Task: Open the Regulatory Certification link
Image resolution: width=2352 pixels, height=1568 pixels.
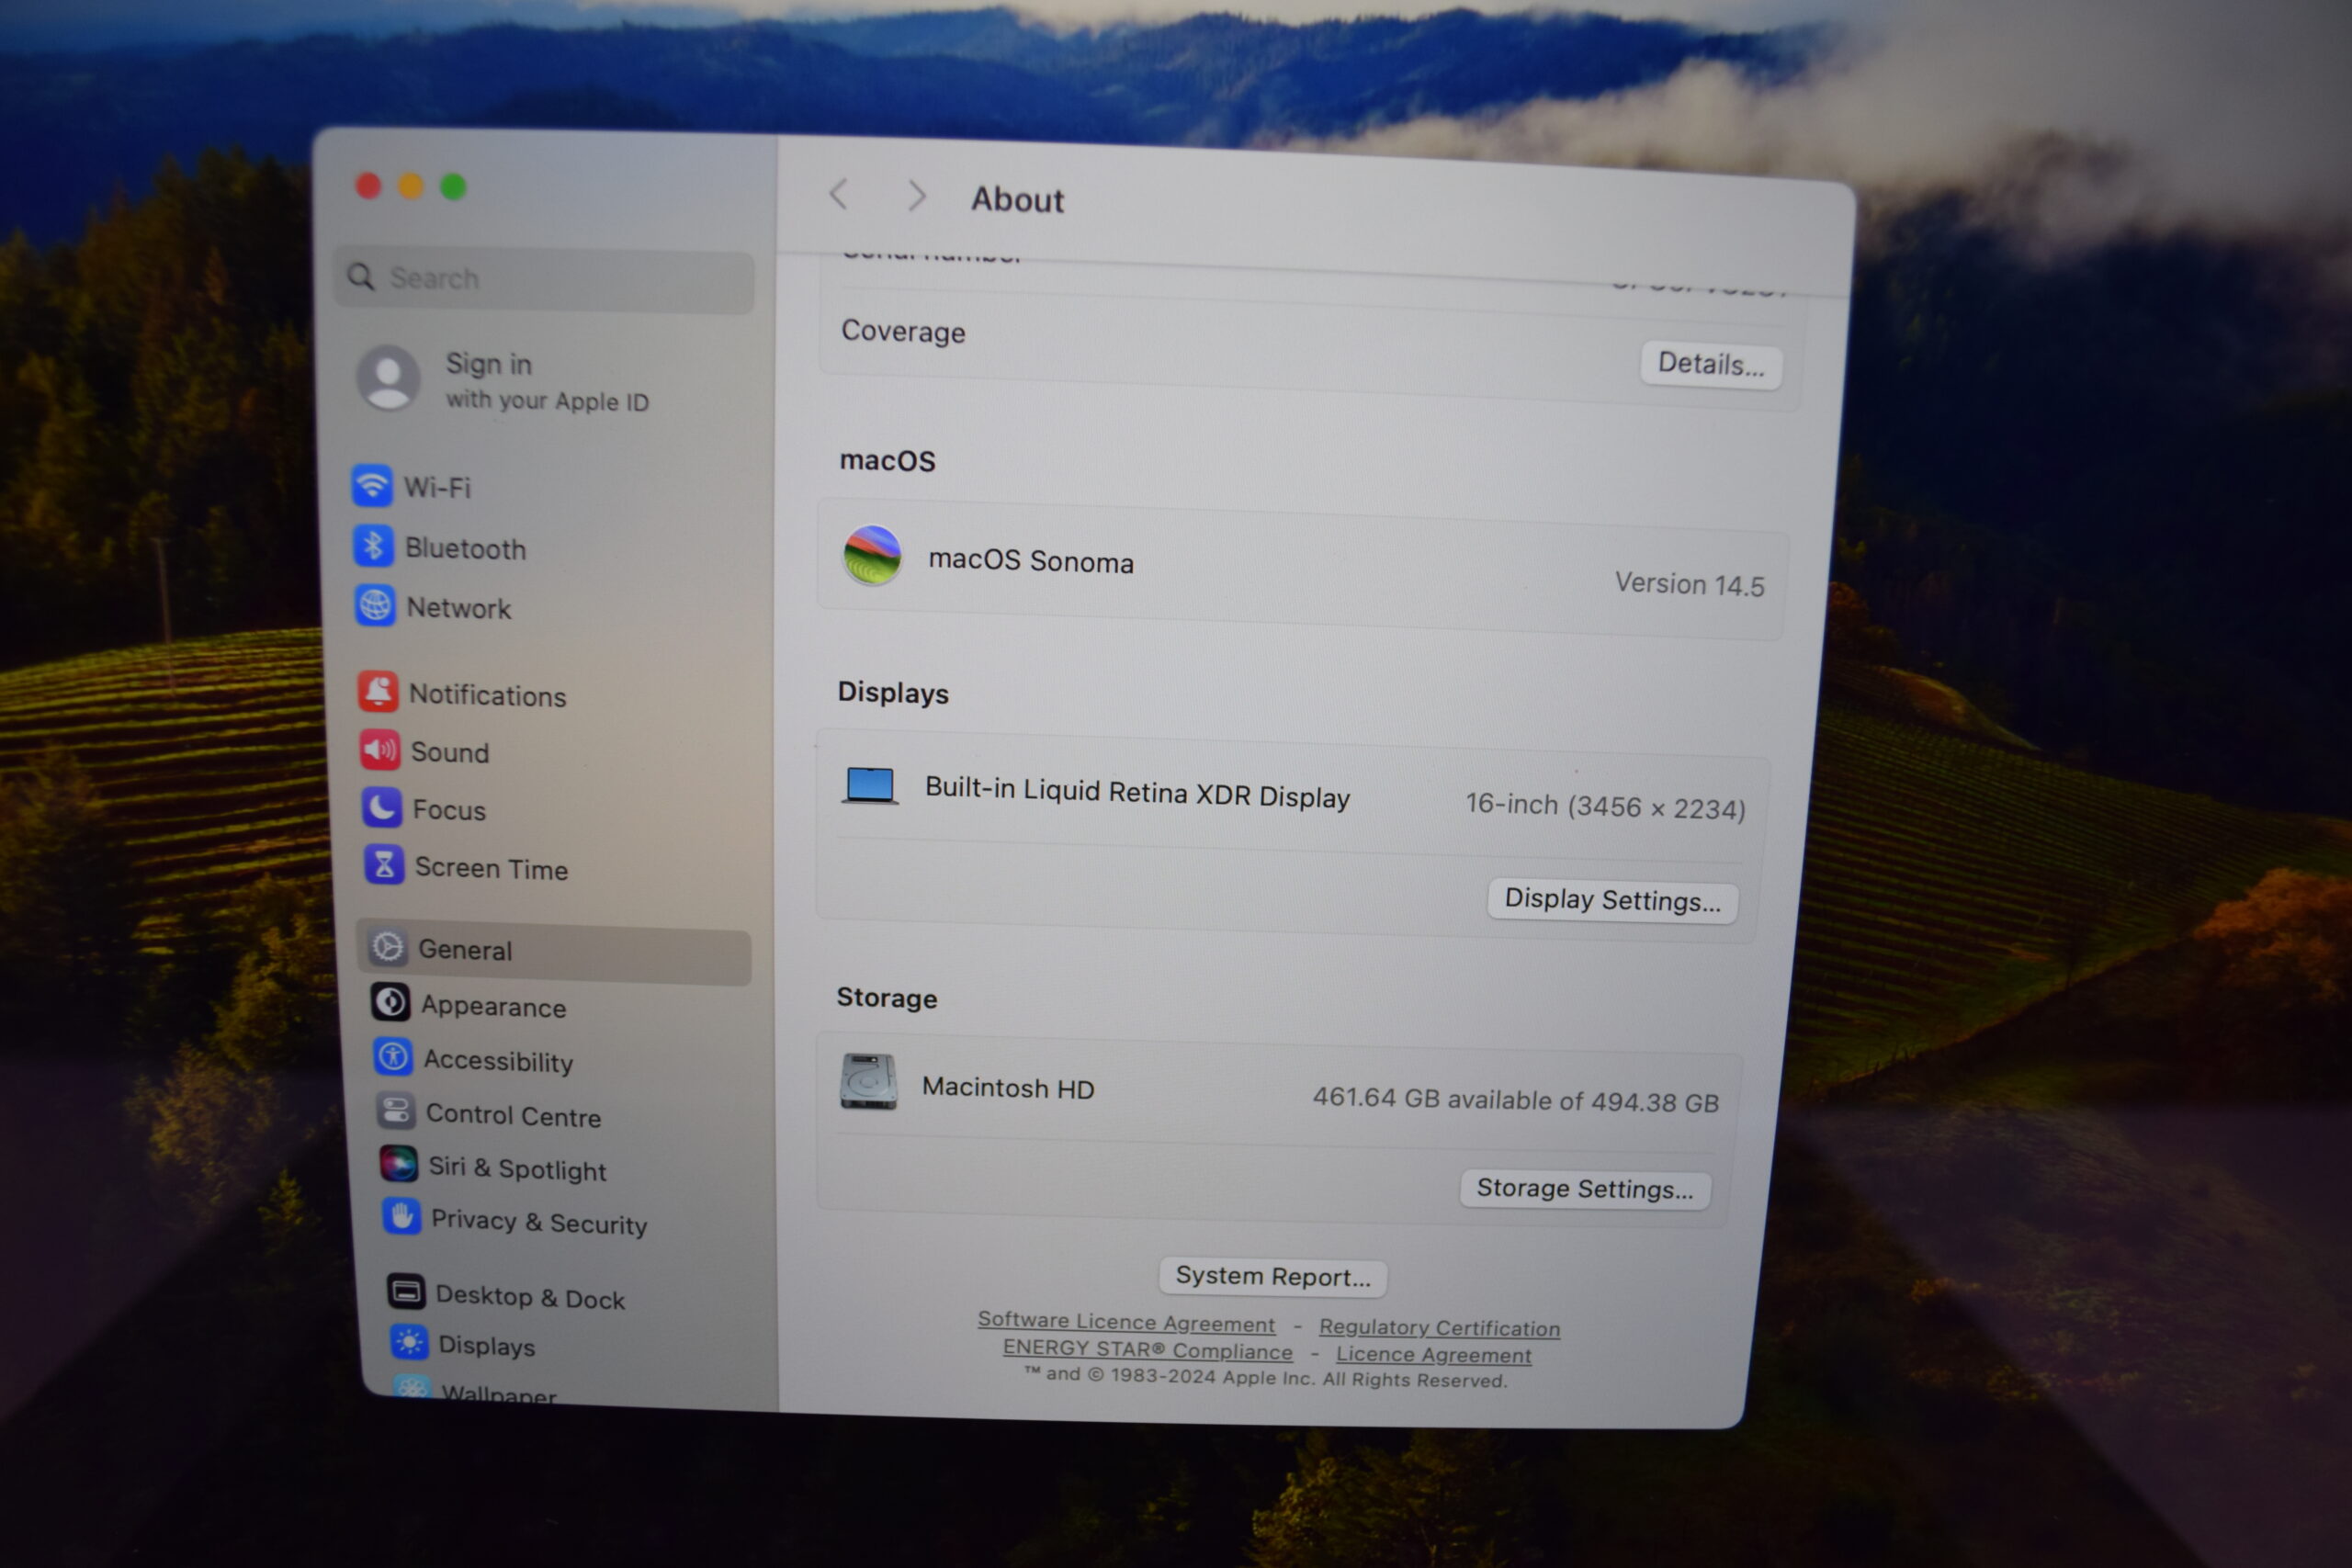Action: click(1439, 1327)
